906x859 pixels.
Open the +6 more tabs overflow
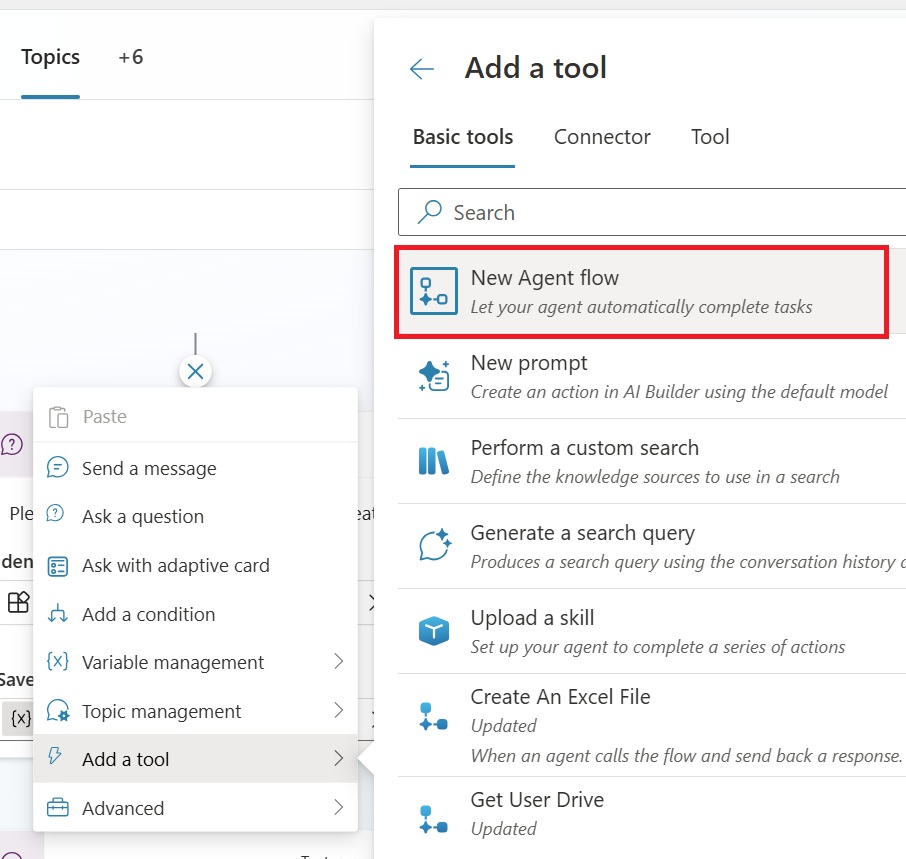point(131,57)
